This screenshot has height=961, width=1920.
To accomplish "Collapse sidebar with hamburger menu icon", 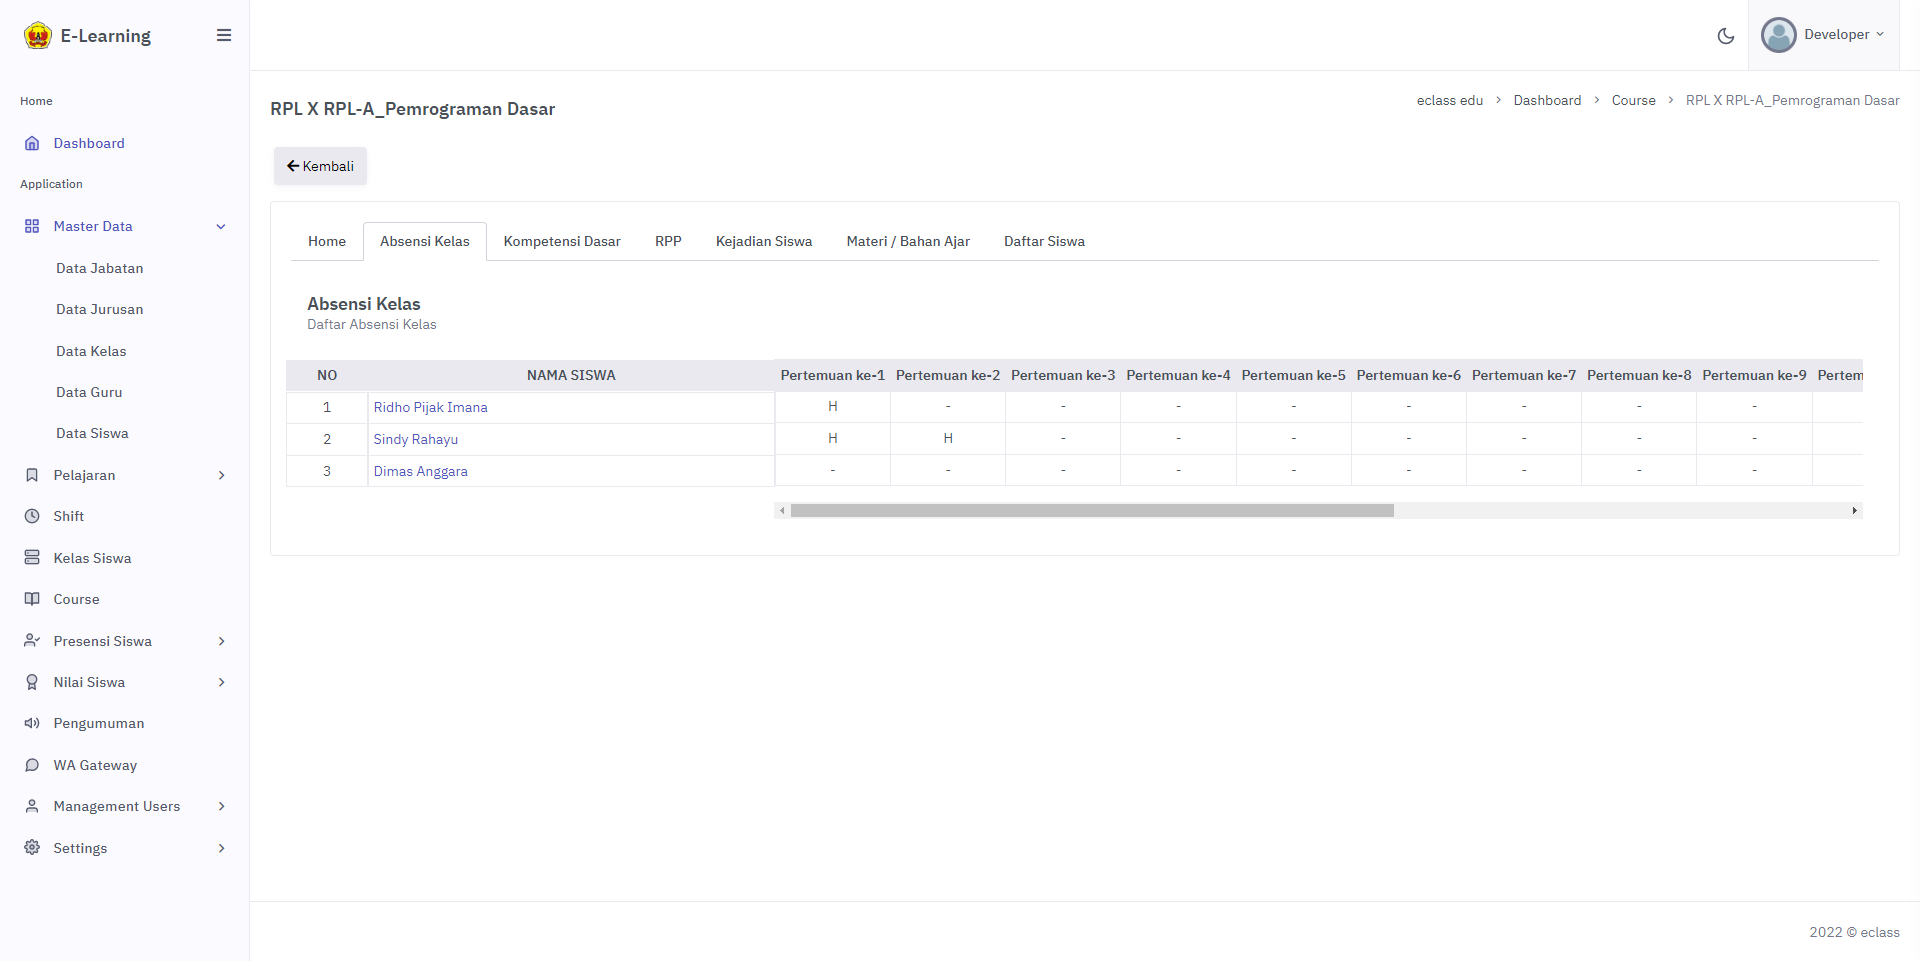I will tap(224, 35).
